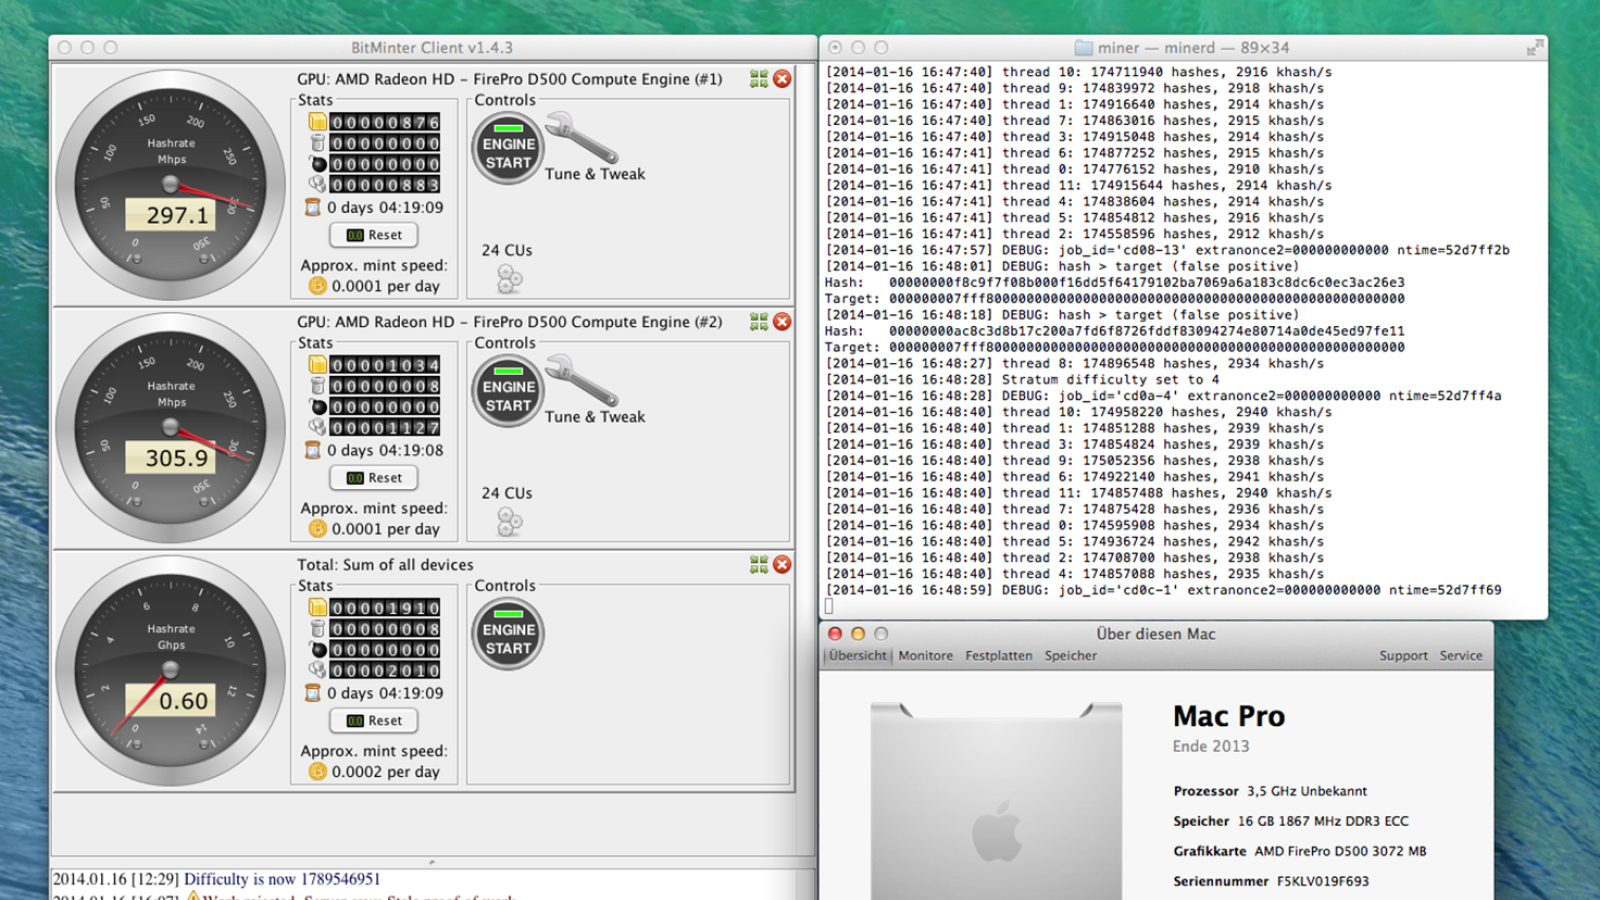
Task: Click trash icon in GPU #2 stats
Action: click(318, 386)
